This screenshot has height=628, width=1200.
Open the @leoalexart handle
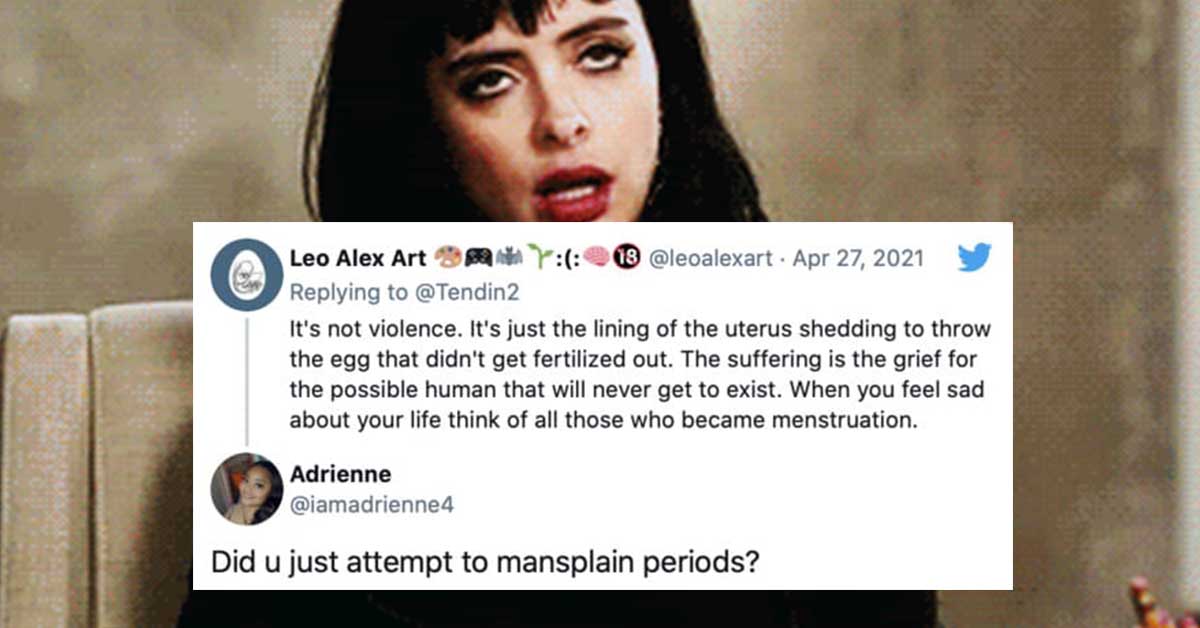[x=711, y=259]
